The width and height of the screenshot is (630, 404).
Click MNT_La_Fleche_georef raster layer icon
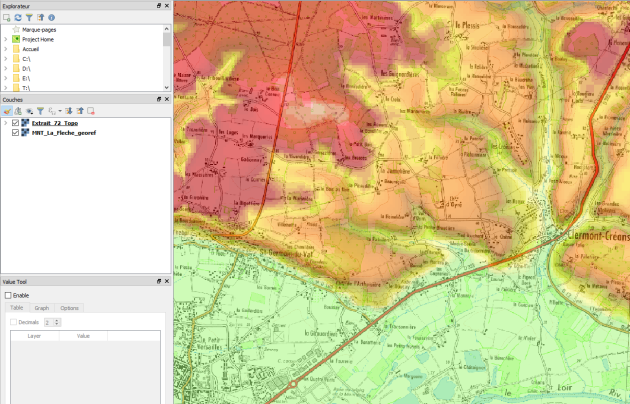[x=25, y=133]
